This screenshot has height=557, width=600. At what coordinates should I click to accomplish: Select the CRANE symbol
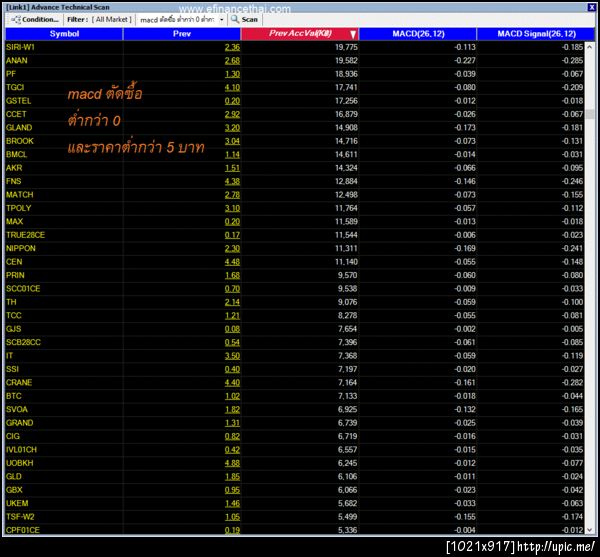19,383
